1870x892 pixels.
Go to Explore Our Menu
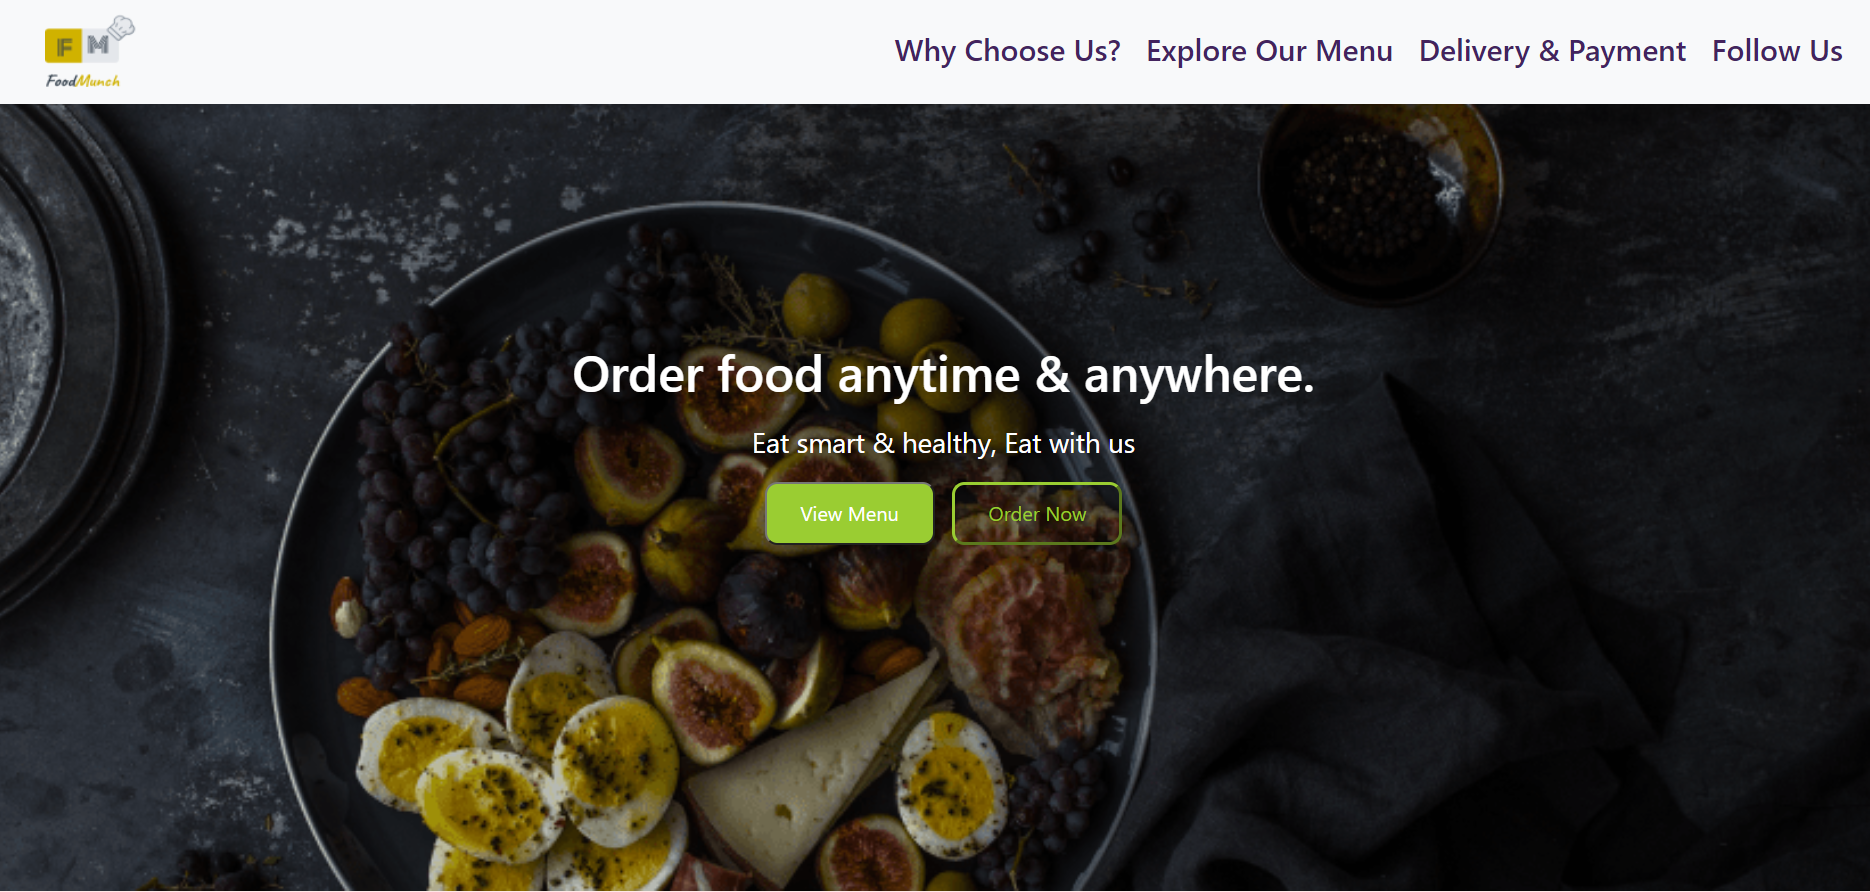pos(1269,51)
